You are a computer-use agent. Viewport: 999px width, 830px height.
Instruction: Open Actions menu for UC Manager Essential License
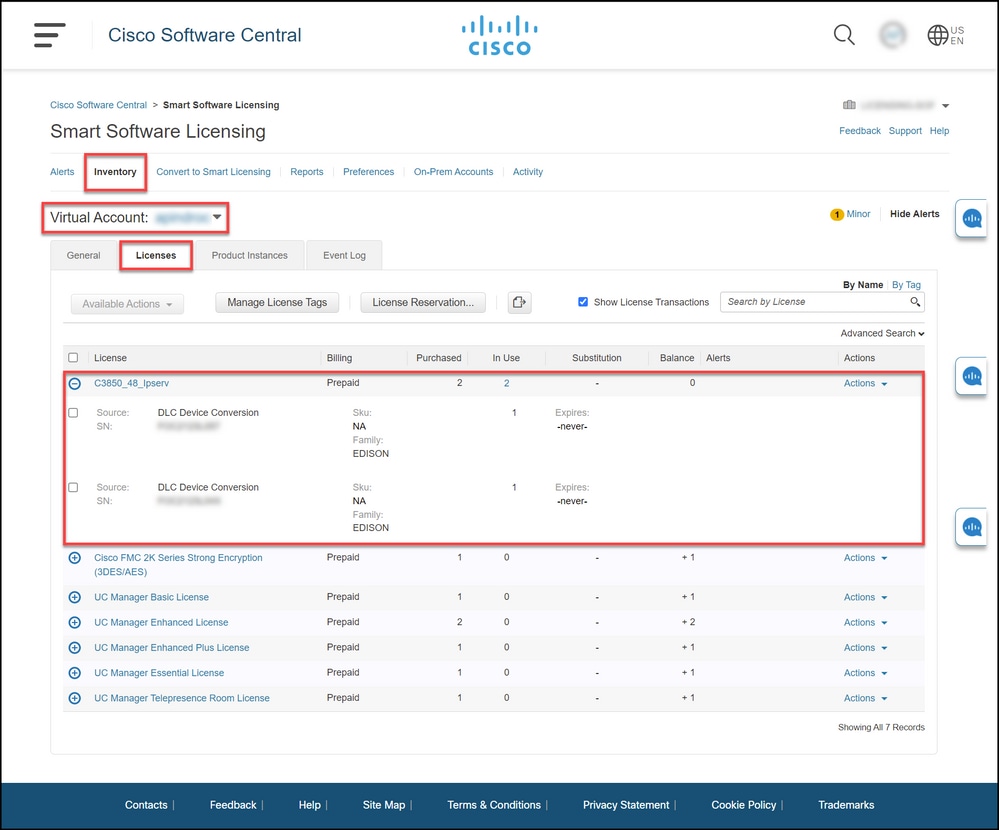point(865,673)
